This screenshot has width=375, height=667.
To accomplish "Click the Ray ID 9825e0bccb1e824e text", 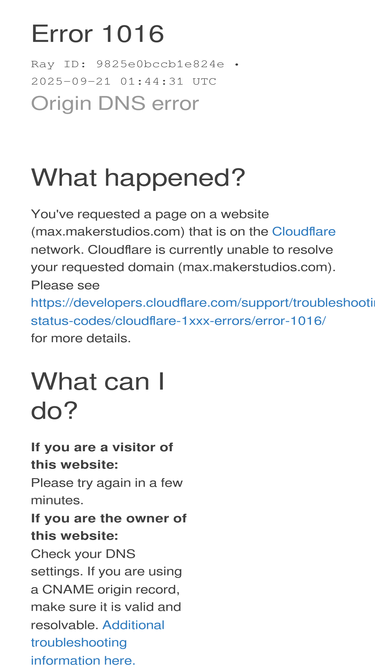I will (128, 64).
